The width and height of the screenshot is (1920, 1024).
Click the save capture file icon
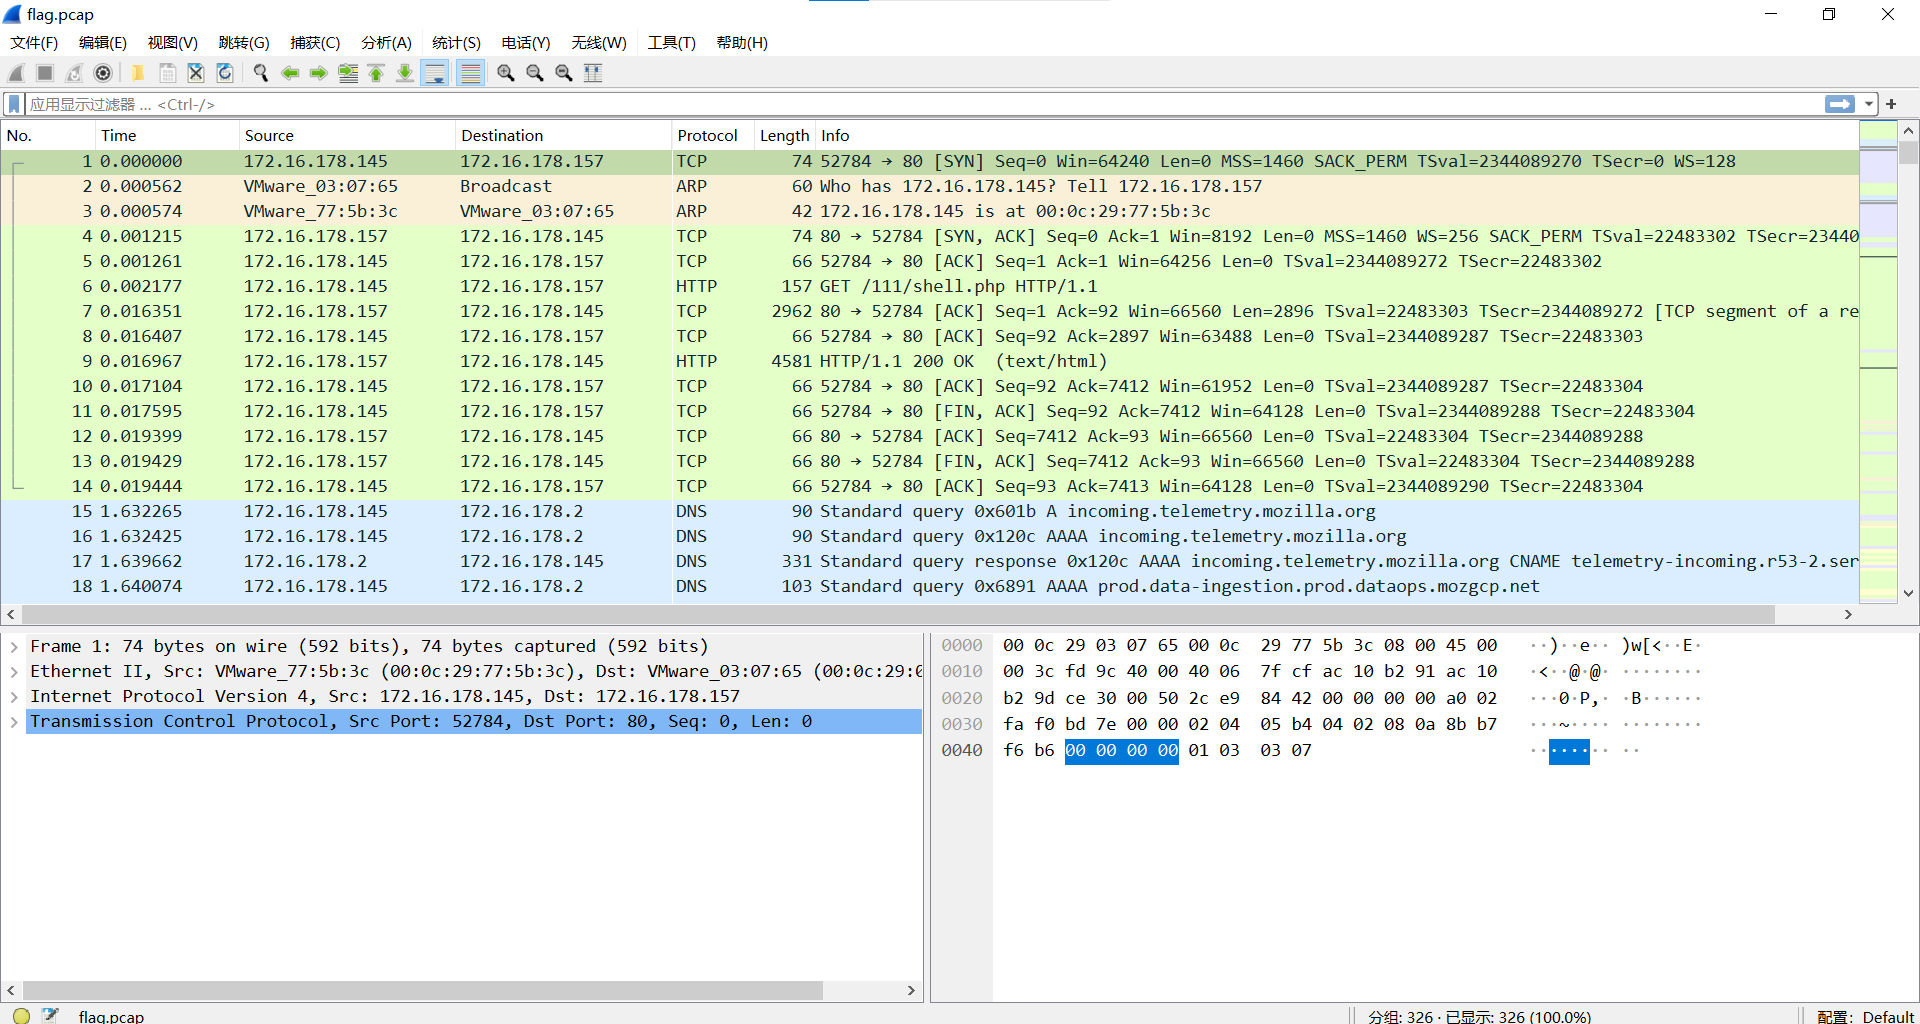click(x=167, y=73)
